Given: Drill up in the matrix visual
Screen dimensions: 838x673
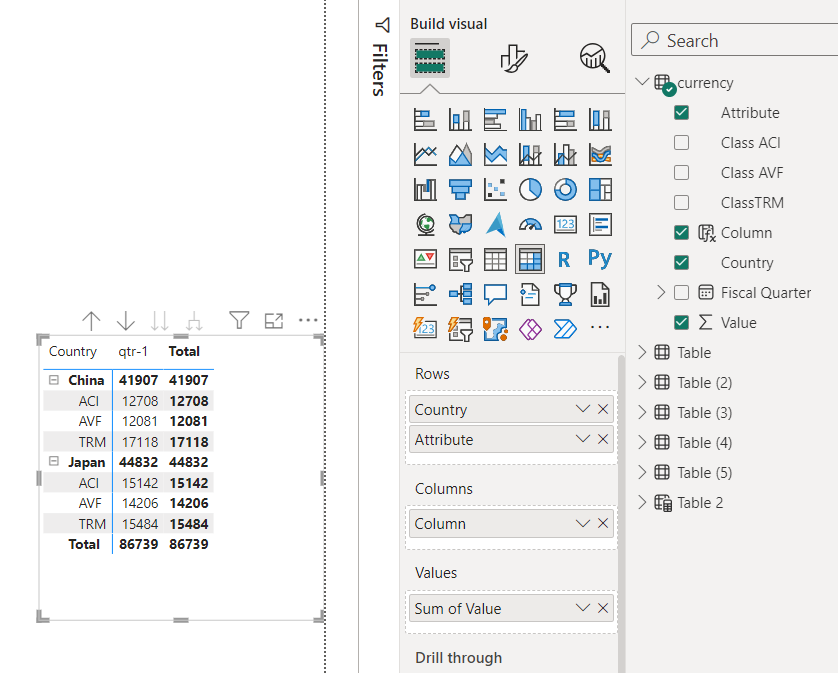Looking at the screenshot, I should tap(91, 321).
